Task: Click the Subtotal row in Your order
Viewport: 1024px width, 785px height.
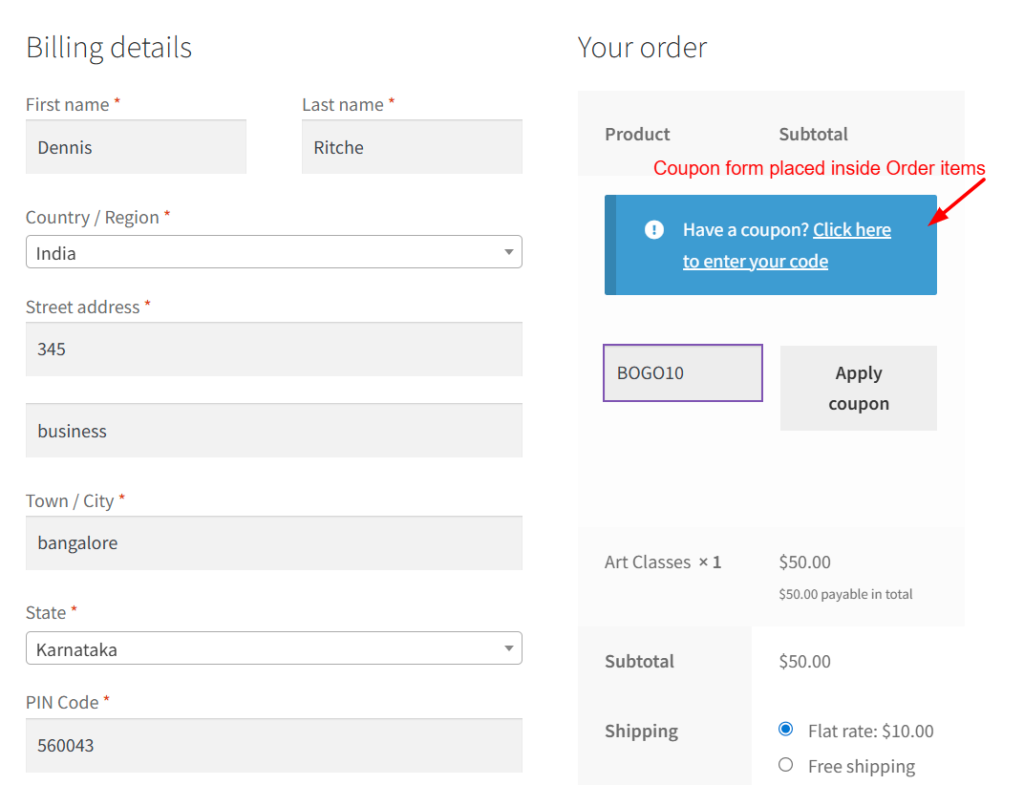Action: tap(663, 661)
